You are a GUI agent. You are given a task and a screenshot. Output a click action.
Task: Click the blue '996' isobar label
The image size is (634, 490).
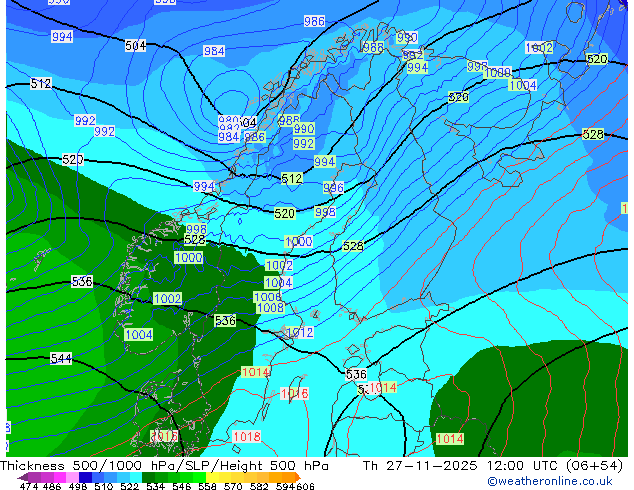click(x=333, y=188)
